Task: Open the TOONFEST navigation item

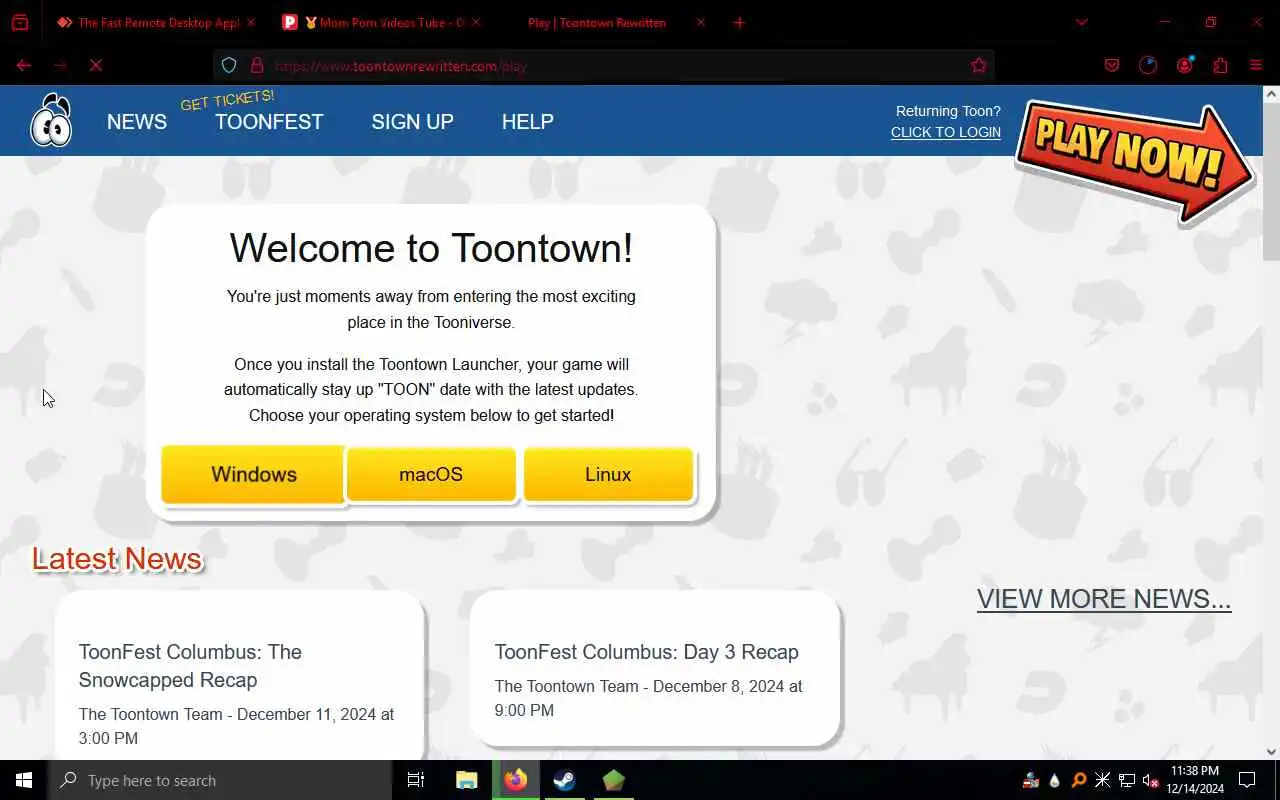Action: click(269, 121)
